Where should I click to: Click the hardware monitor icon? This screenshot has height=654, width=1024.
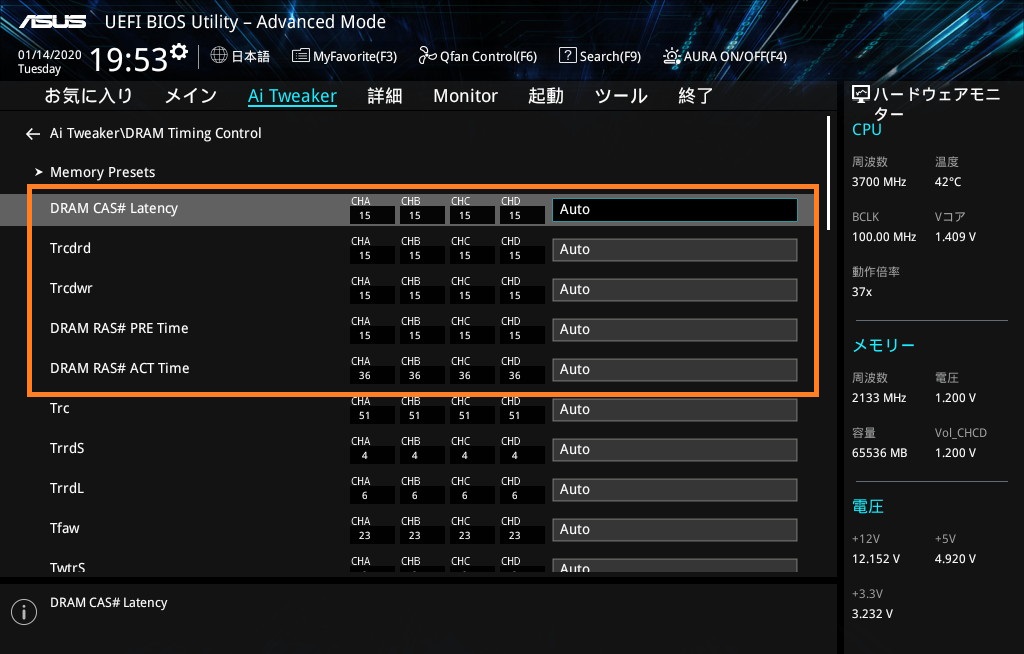point(861,95)
